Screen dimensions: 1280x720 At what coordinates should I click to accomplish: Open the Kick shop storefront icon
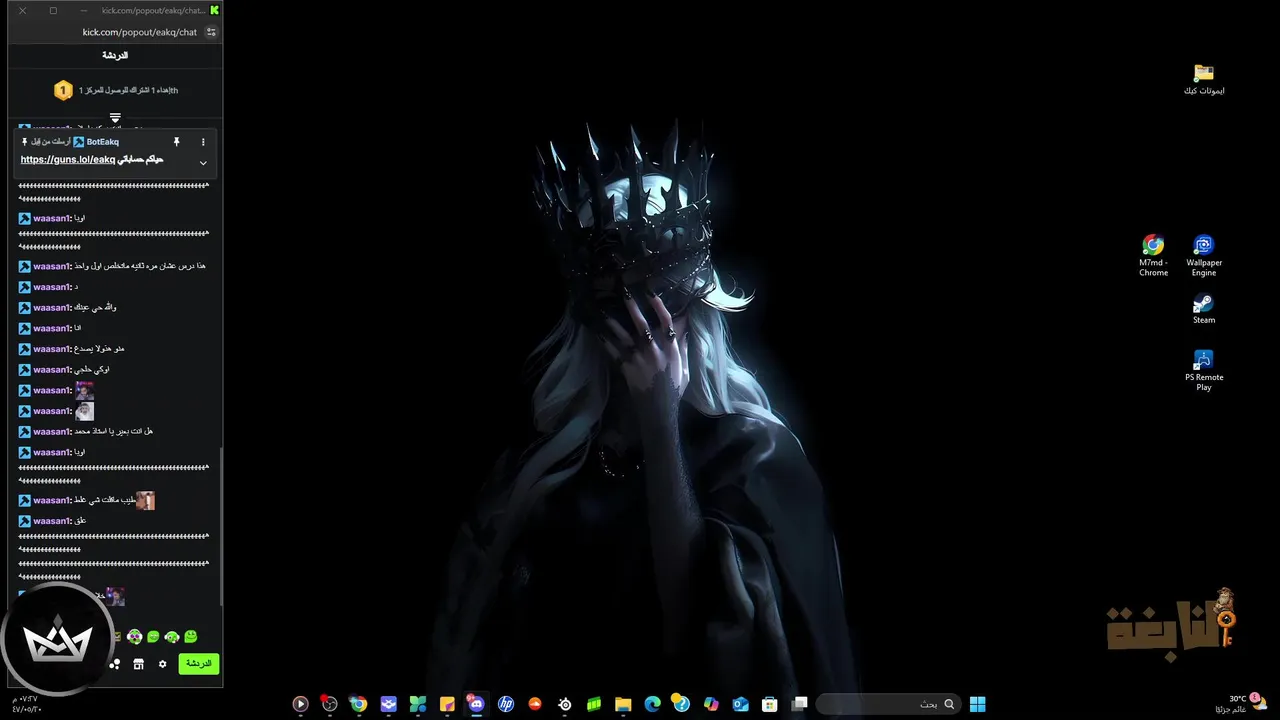[139, 664]
